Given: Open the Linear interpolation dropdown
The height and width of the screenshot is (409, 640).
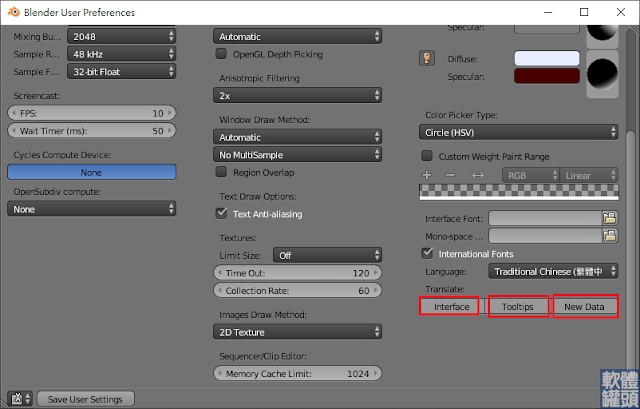Looking at the screenshot, I should pyautogui.click(x=589, y=175).
